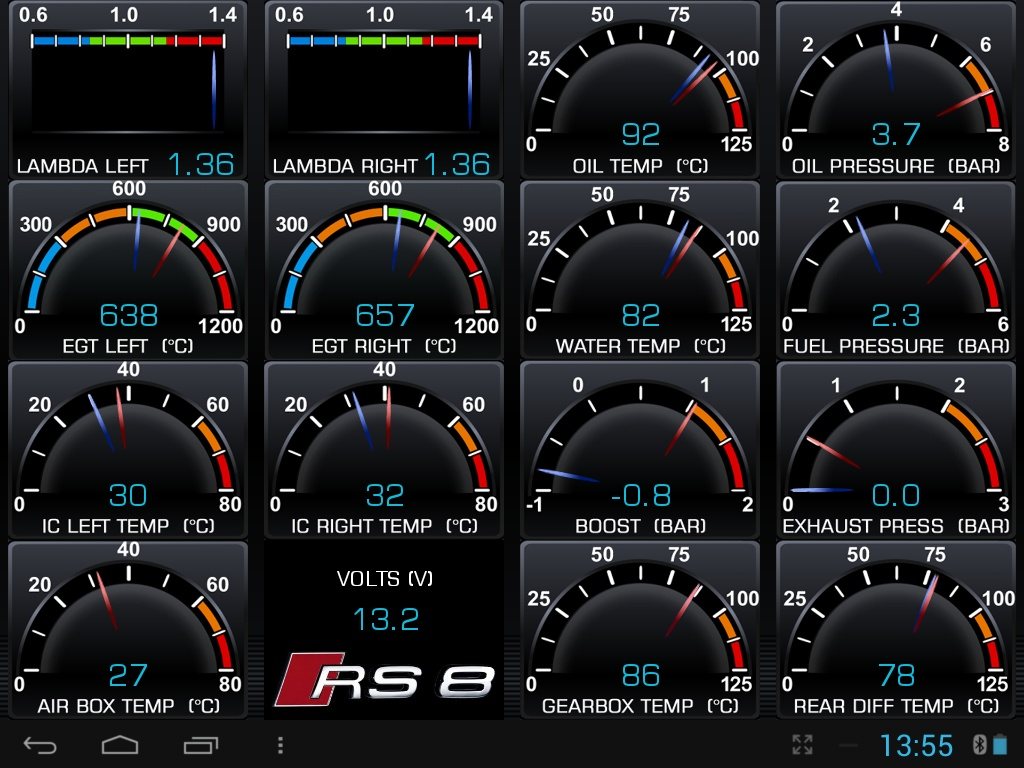The height and width of the screenshot is (768, 1024).
Task: Tap the Oil Pressure value 3.7
Action: click(x=896, y=135)
